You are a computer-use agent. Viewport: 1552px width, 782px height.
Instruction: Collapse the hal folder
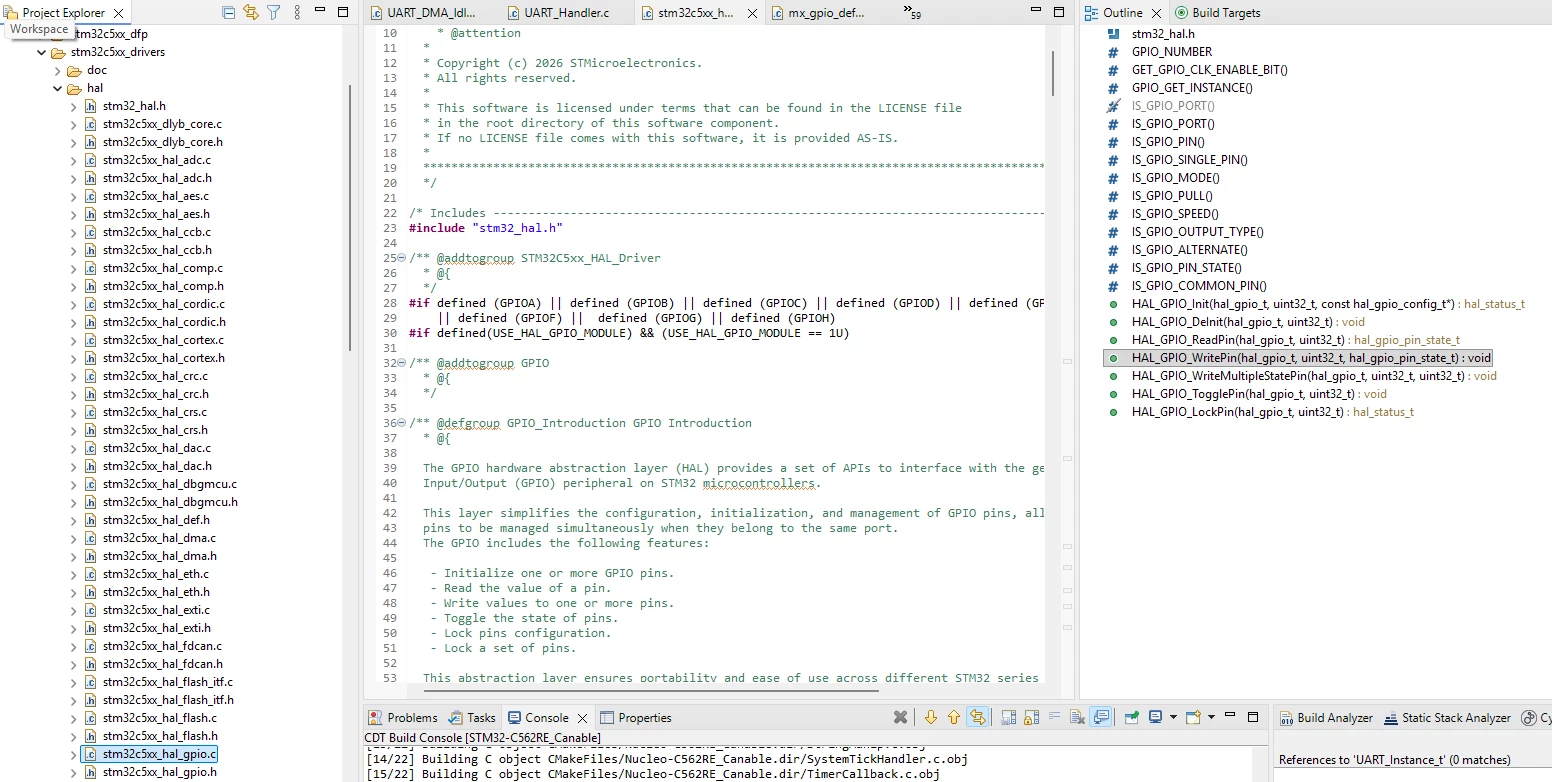[x=57, y=88]
